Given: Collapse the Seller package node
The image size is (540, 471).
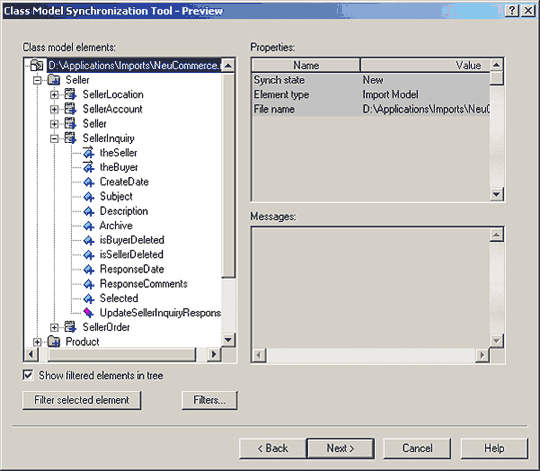Looking at the screenshot, I should (37, 80).
